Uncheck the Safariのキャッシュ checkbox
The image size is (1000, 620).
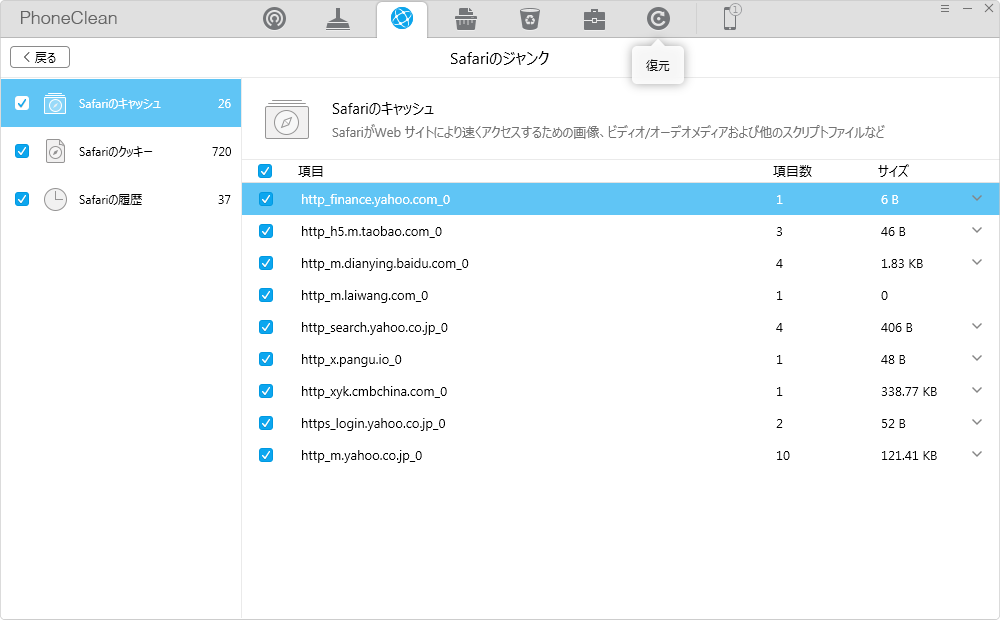pos(22,103)
